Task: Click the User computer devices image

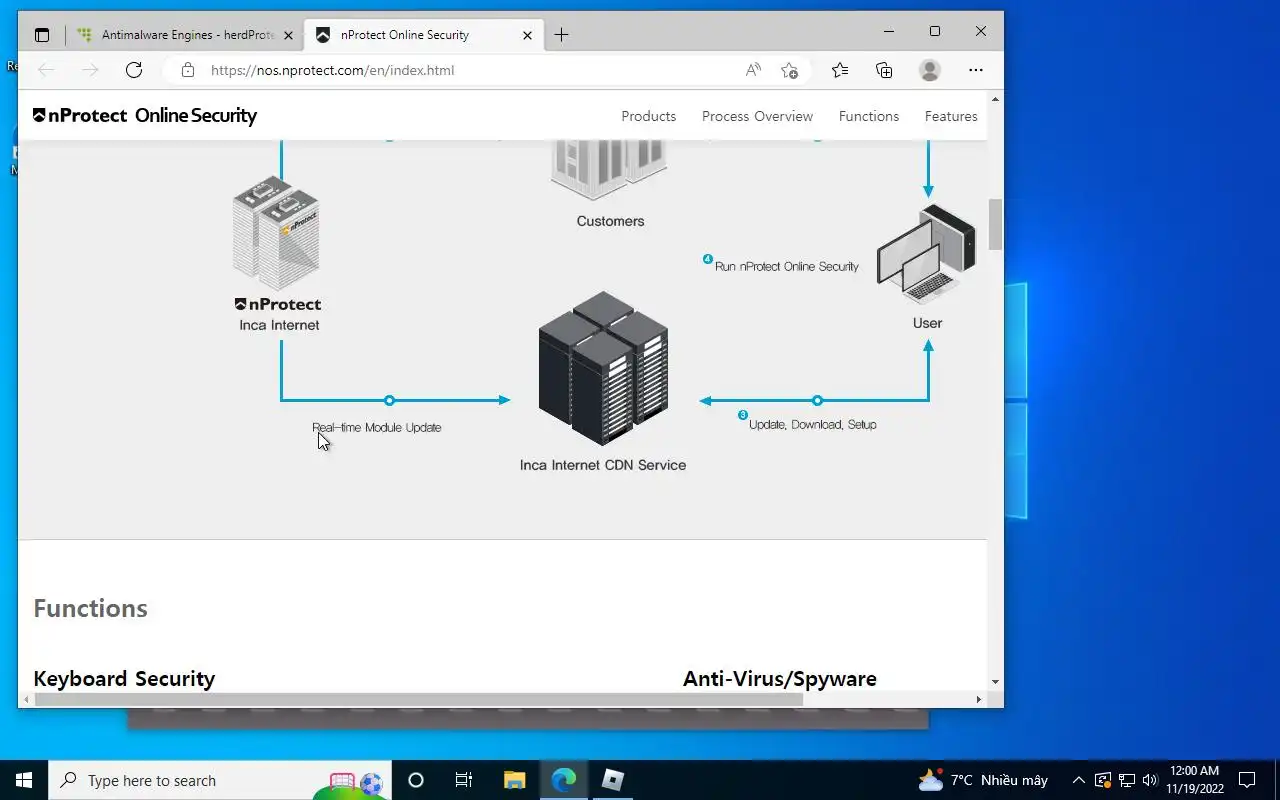Action: 926,254
